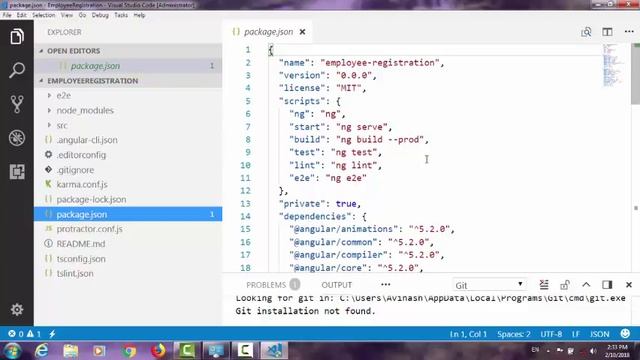Viewport: 640px width, 360px height.
Task: Open the Debug menu
Action: pos(100,15)
